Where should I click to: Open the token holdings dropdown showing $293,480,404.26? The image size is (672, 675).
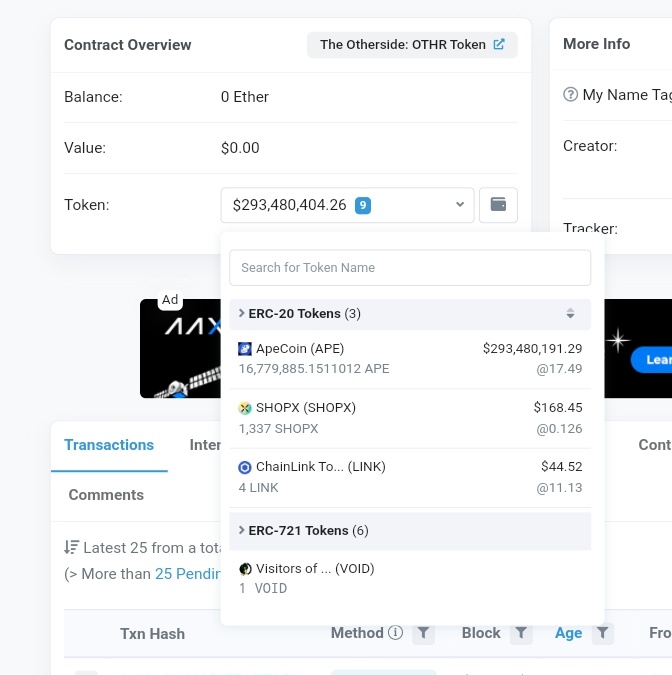[x=347, y=205]
